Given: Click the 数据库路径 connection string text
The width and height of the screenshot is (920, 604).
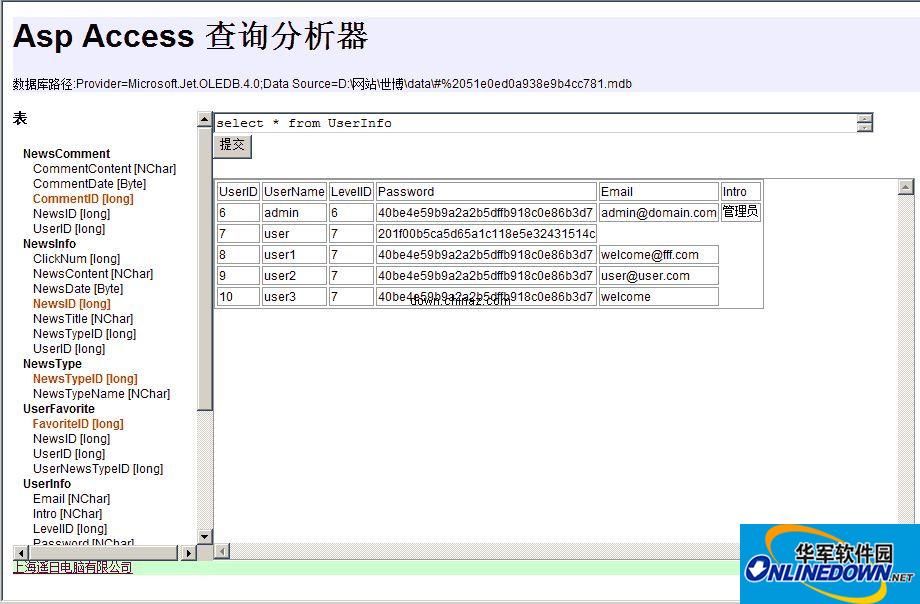Looking at the screenshot, I should point(322,84).
